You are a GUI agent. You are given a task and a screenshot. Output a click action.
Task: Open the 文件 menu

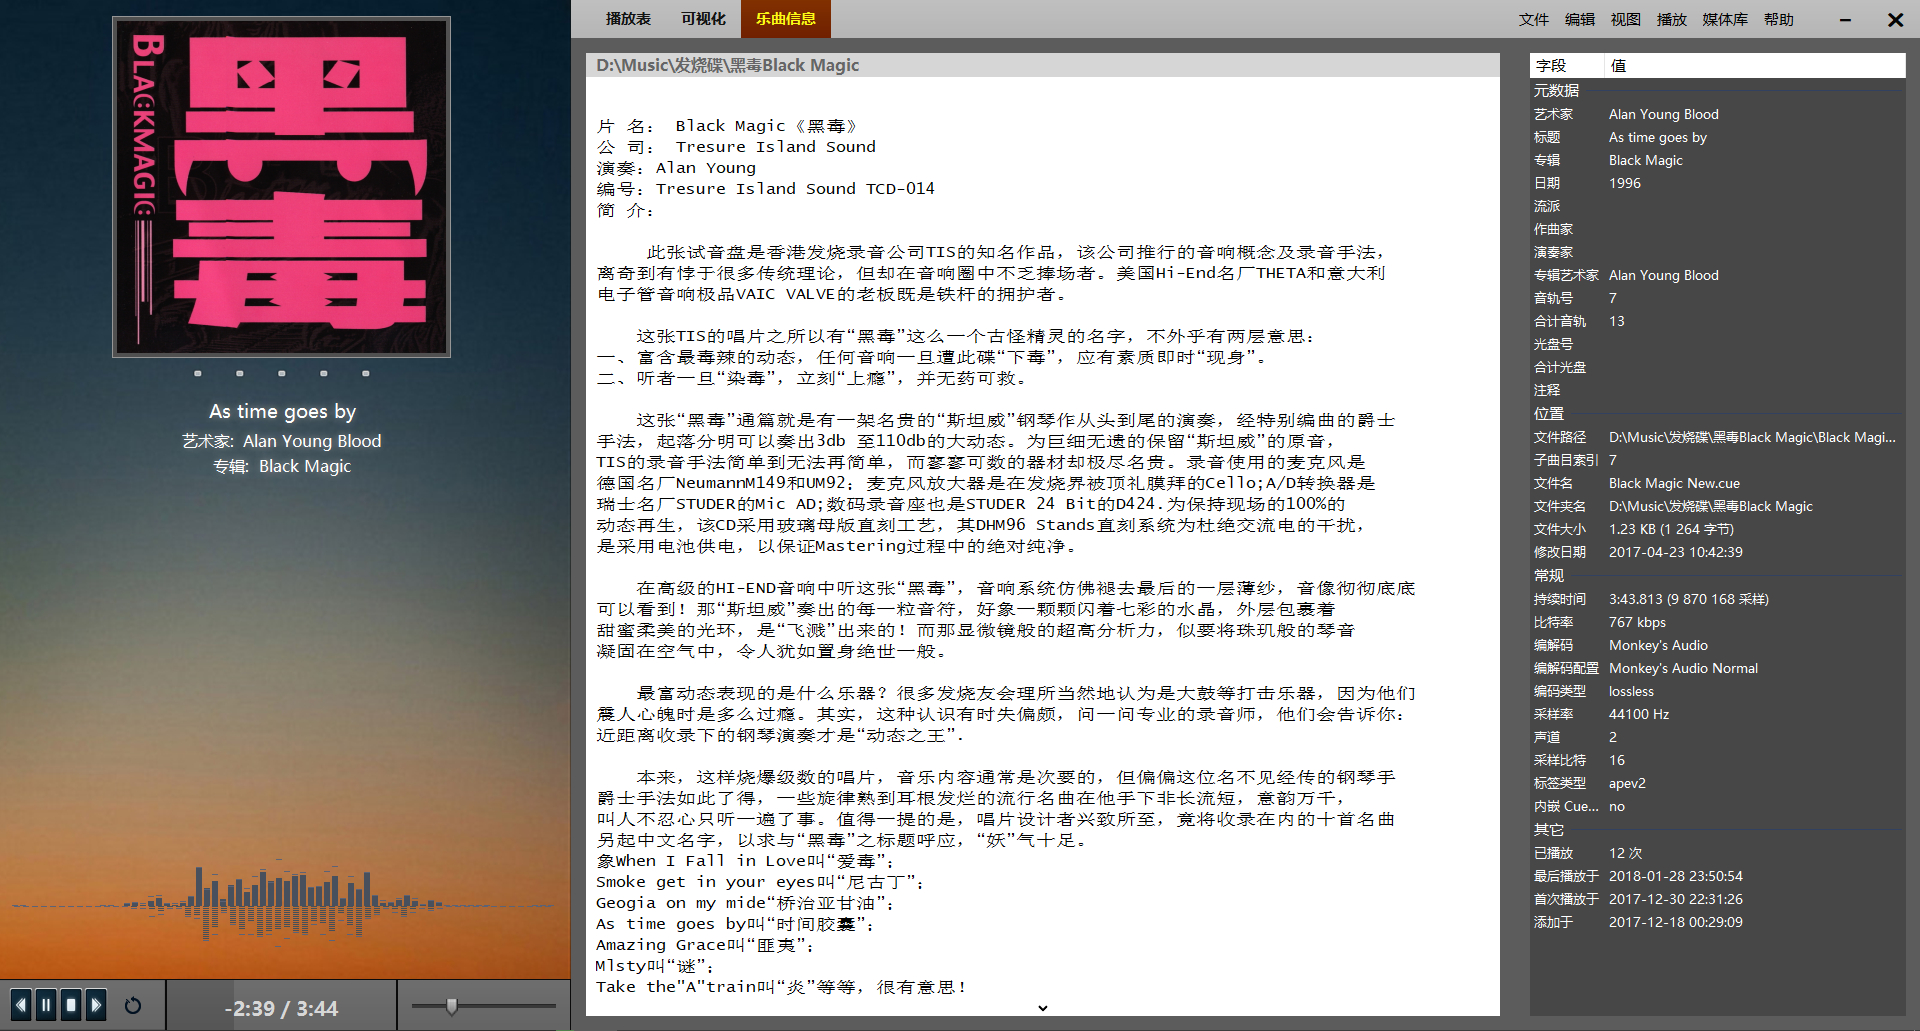click(1534, 20)
